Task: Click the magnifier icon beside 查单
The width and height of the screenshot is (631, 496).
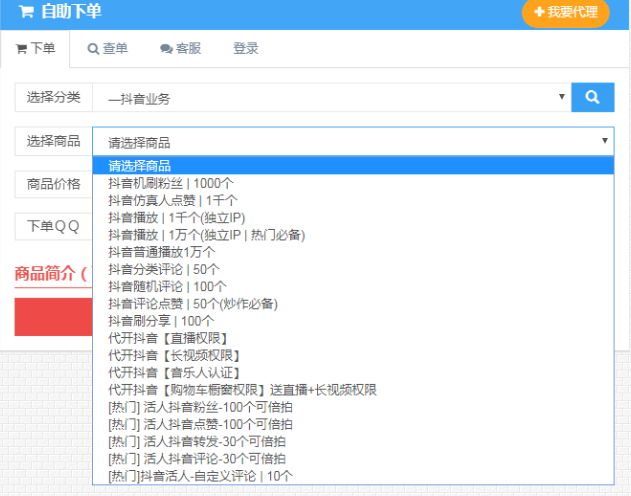Action: pos(93,49)
